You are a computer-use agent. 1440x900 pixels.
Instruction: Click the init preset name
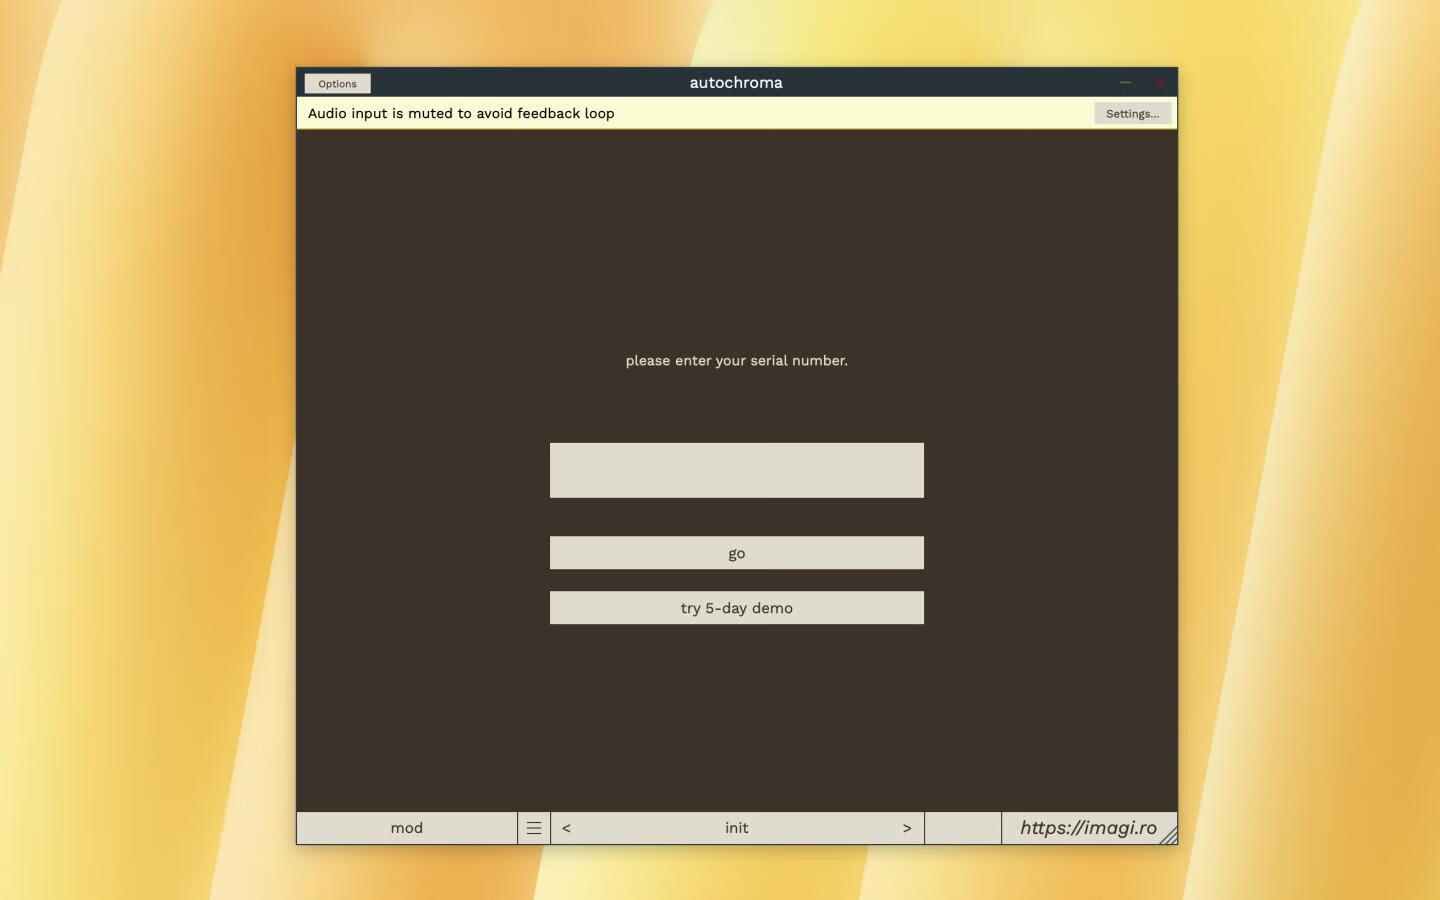pos(737,828)
